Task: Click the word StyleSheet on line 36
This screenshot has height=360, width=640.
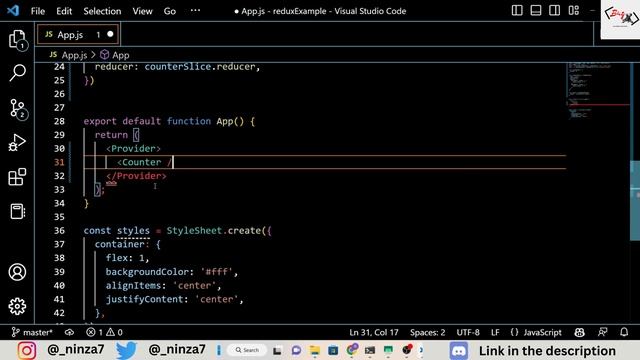Action: (x=194, y=231)
